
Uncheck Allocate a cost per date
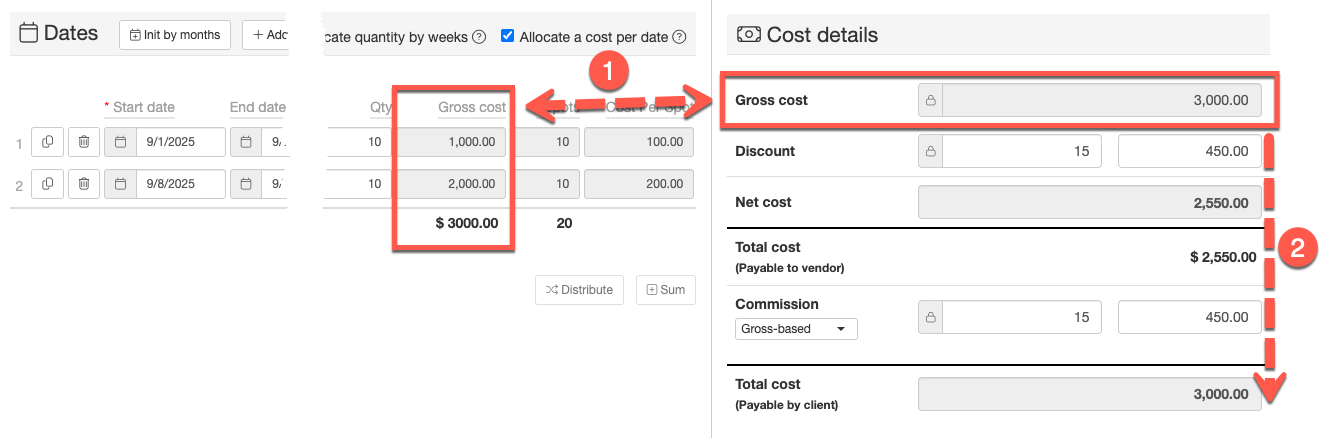click(x=508, y=36)
